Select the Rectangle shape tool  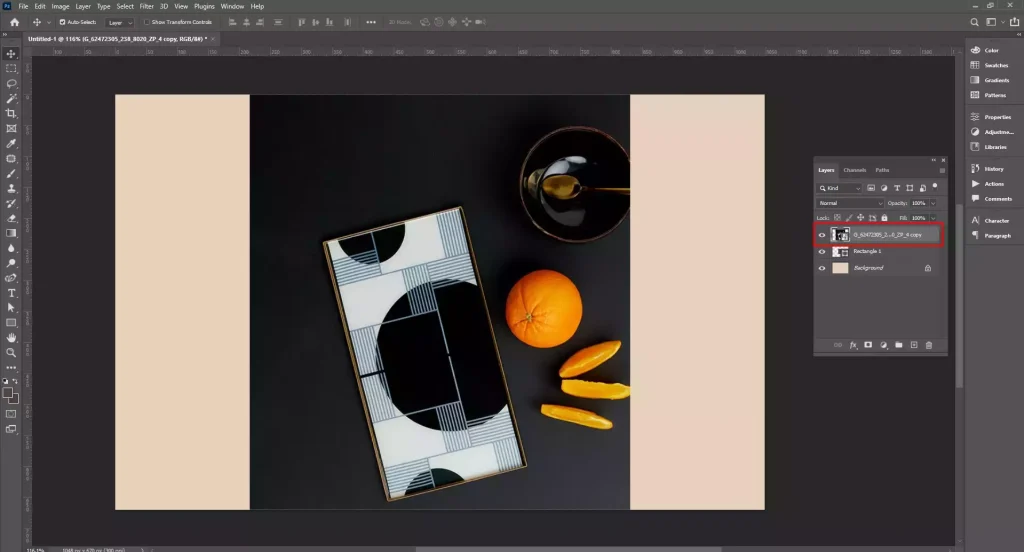[11, 323]
